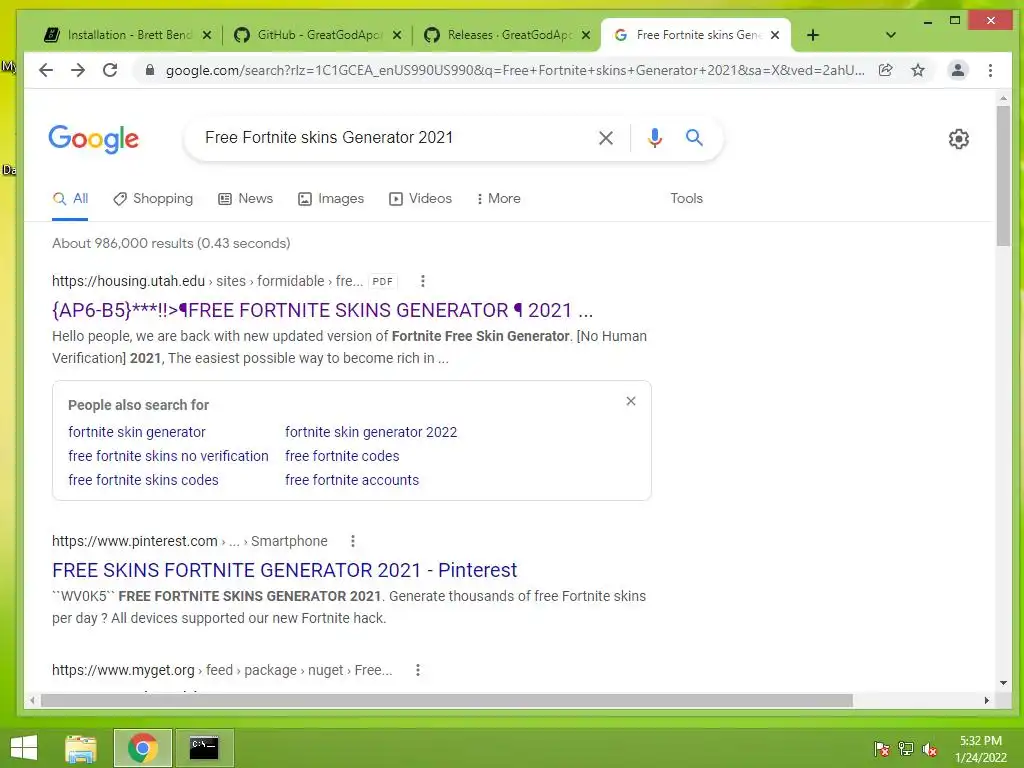Open the FREE FORTNITE SKINS GENERATOR PDF result
1024x768 pixels.
322,310
